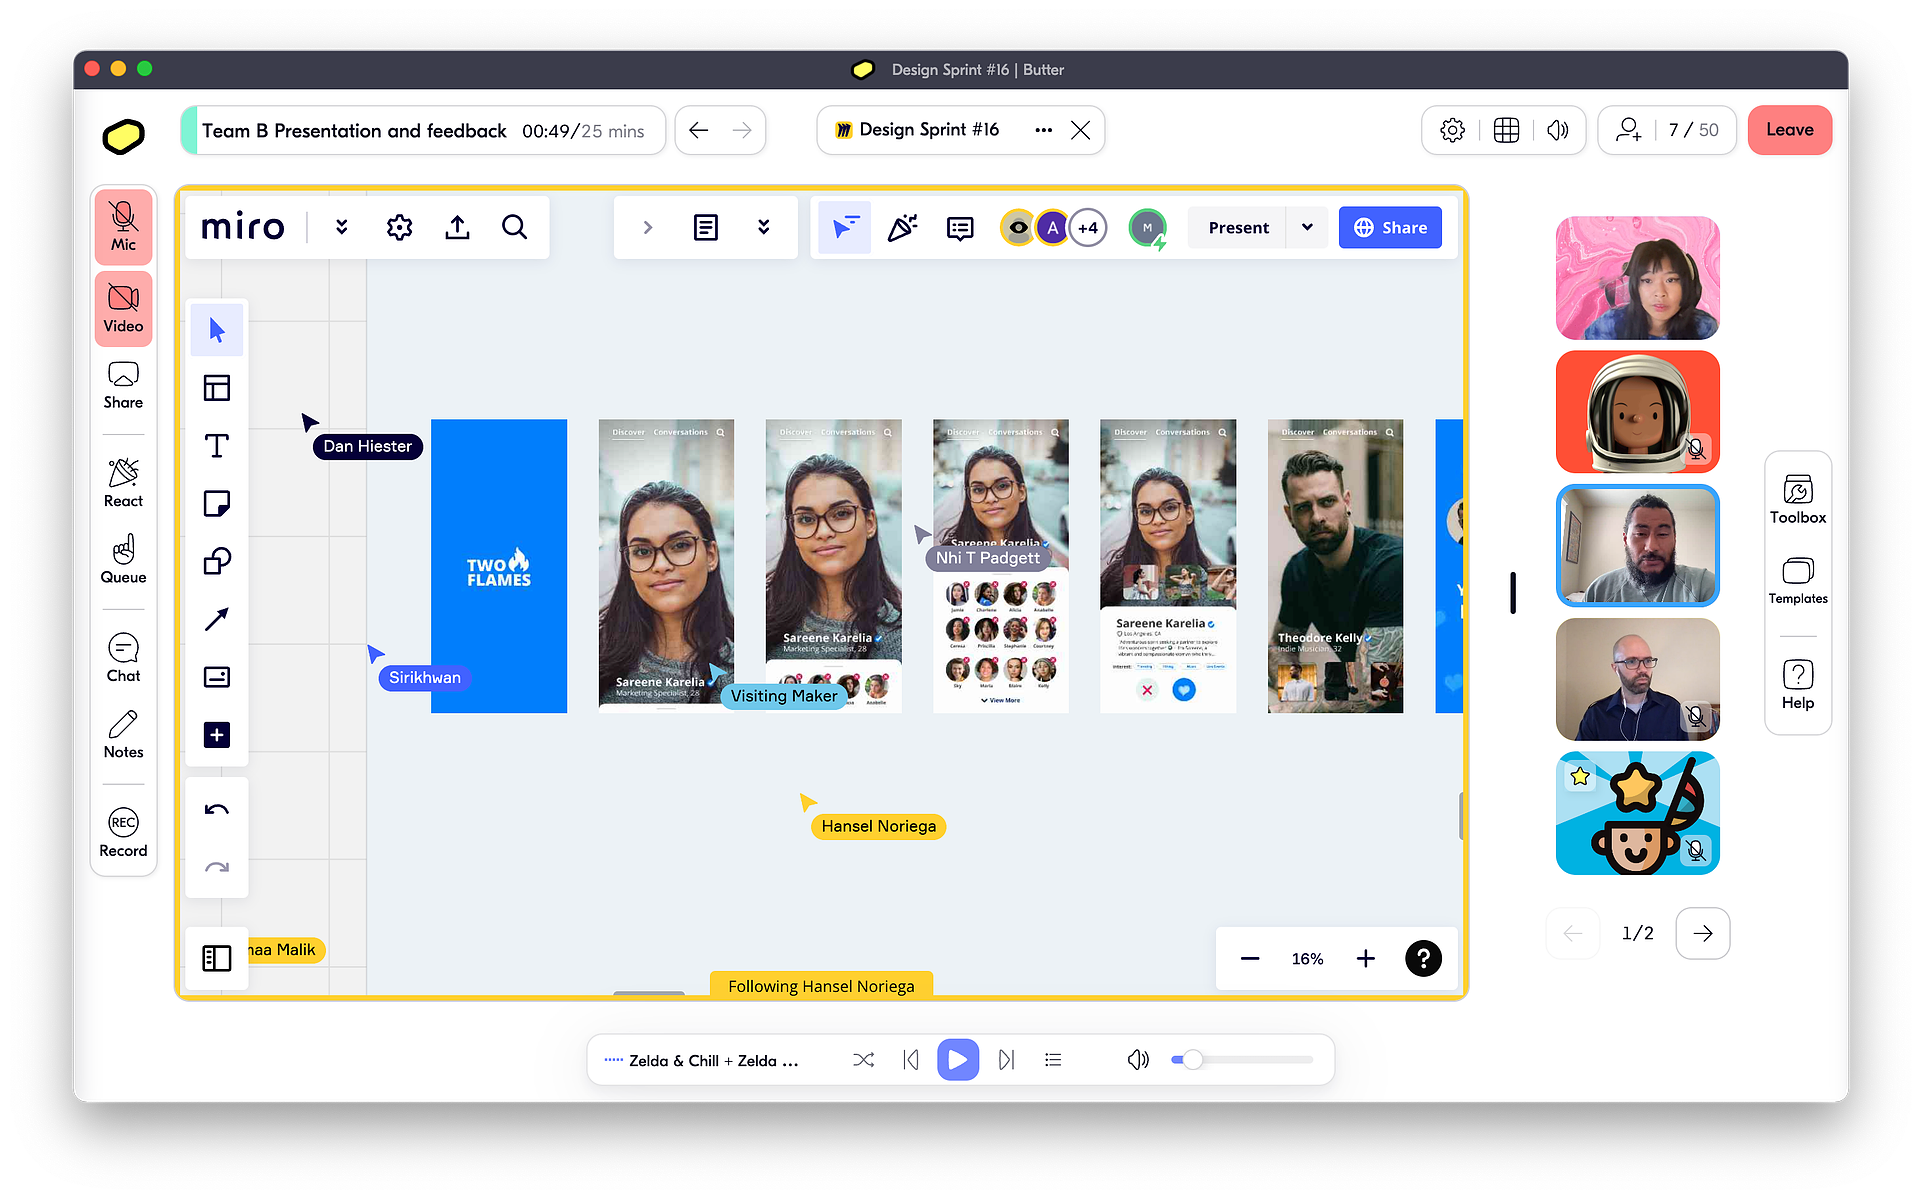Open more tools plus button
The height and width of the screenshot is (1199, 1922).
(x=217, y=735)
